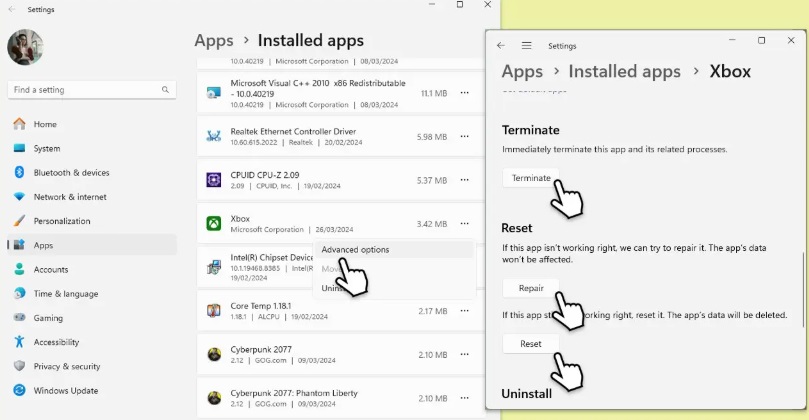
Task: Click the Network wifi icon
Action: (x=19, y=197)
